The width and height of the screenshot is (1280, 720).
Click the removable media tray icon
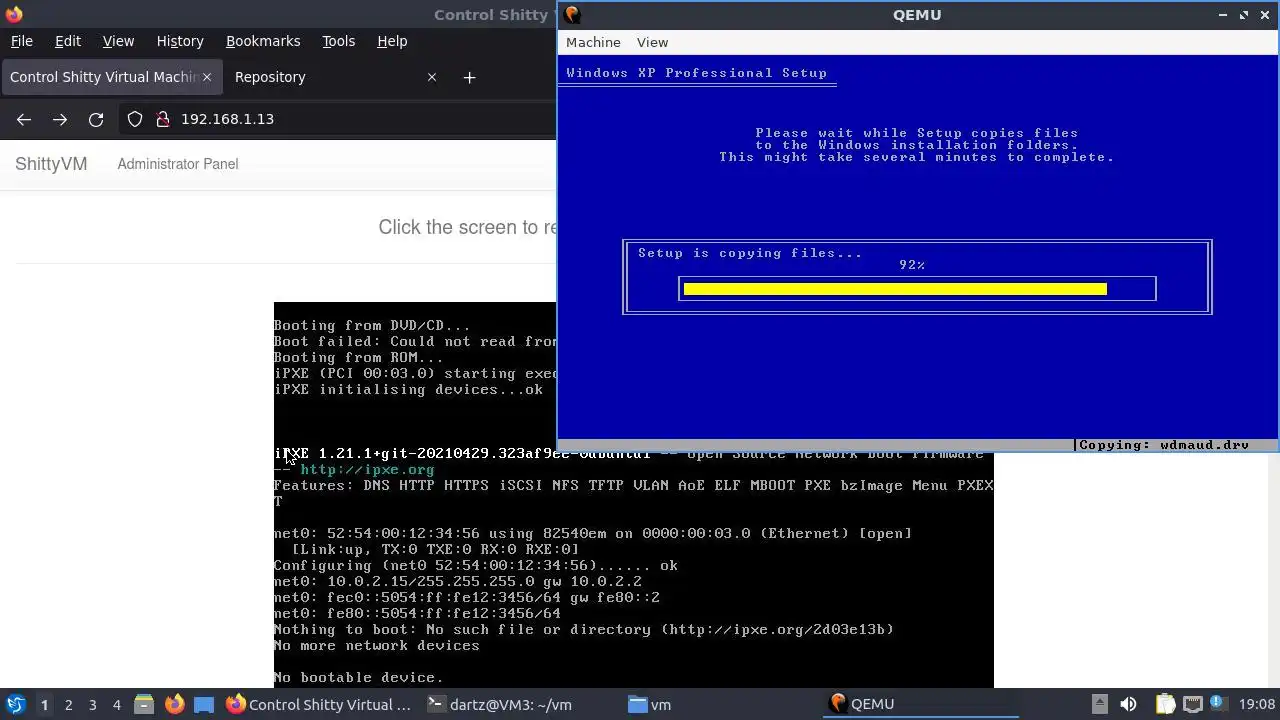click(1099, 704)
